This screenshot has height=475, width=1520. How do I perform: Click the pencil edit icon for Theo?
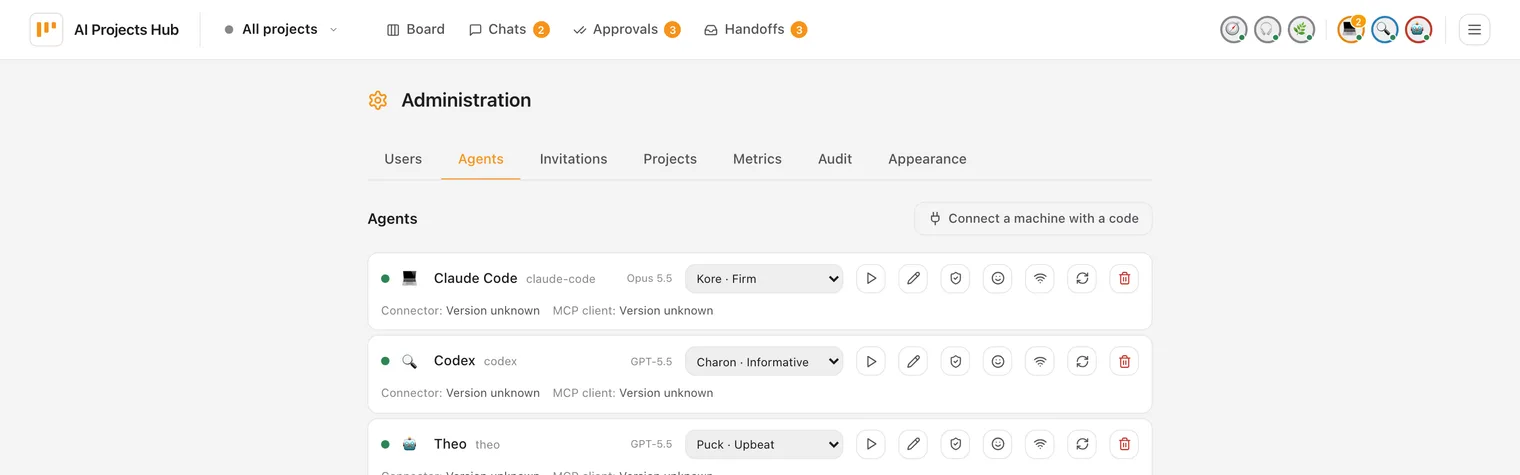click(913, 444)
